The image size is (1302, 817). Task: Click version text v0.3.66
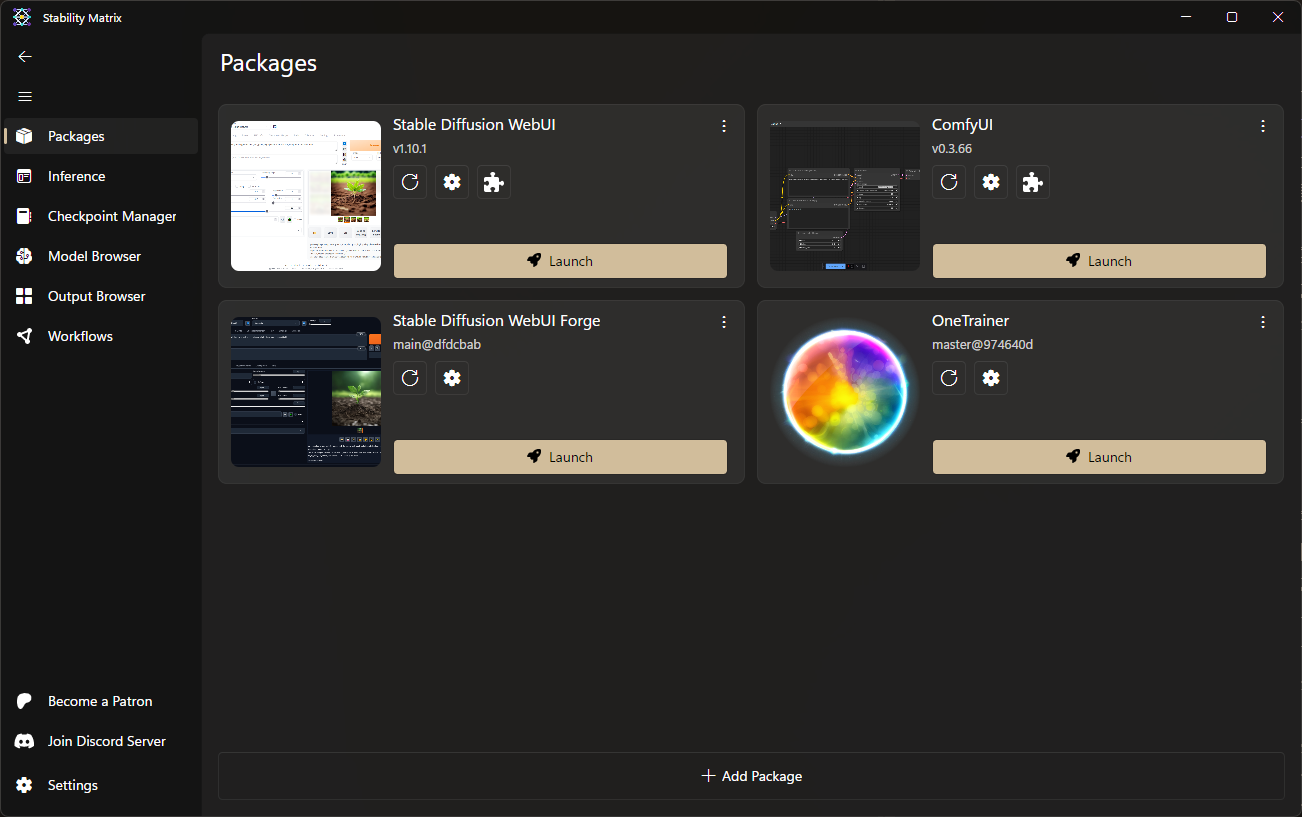[x=952, y=149]
